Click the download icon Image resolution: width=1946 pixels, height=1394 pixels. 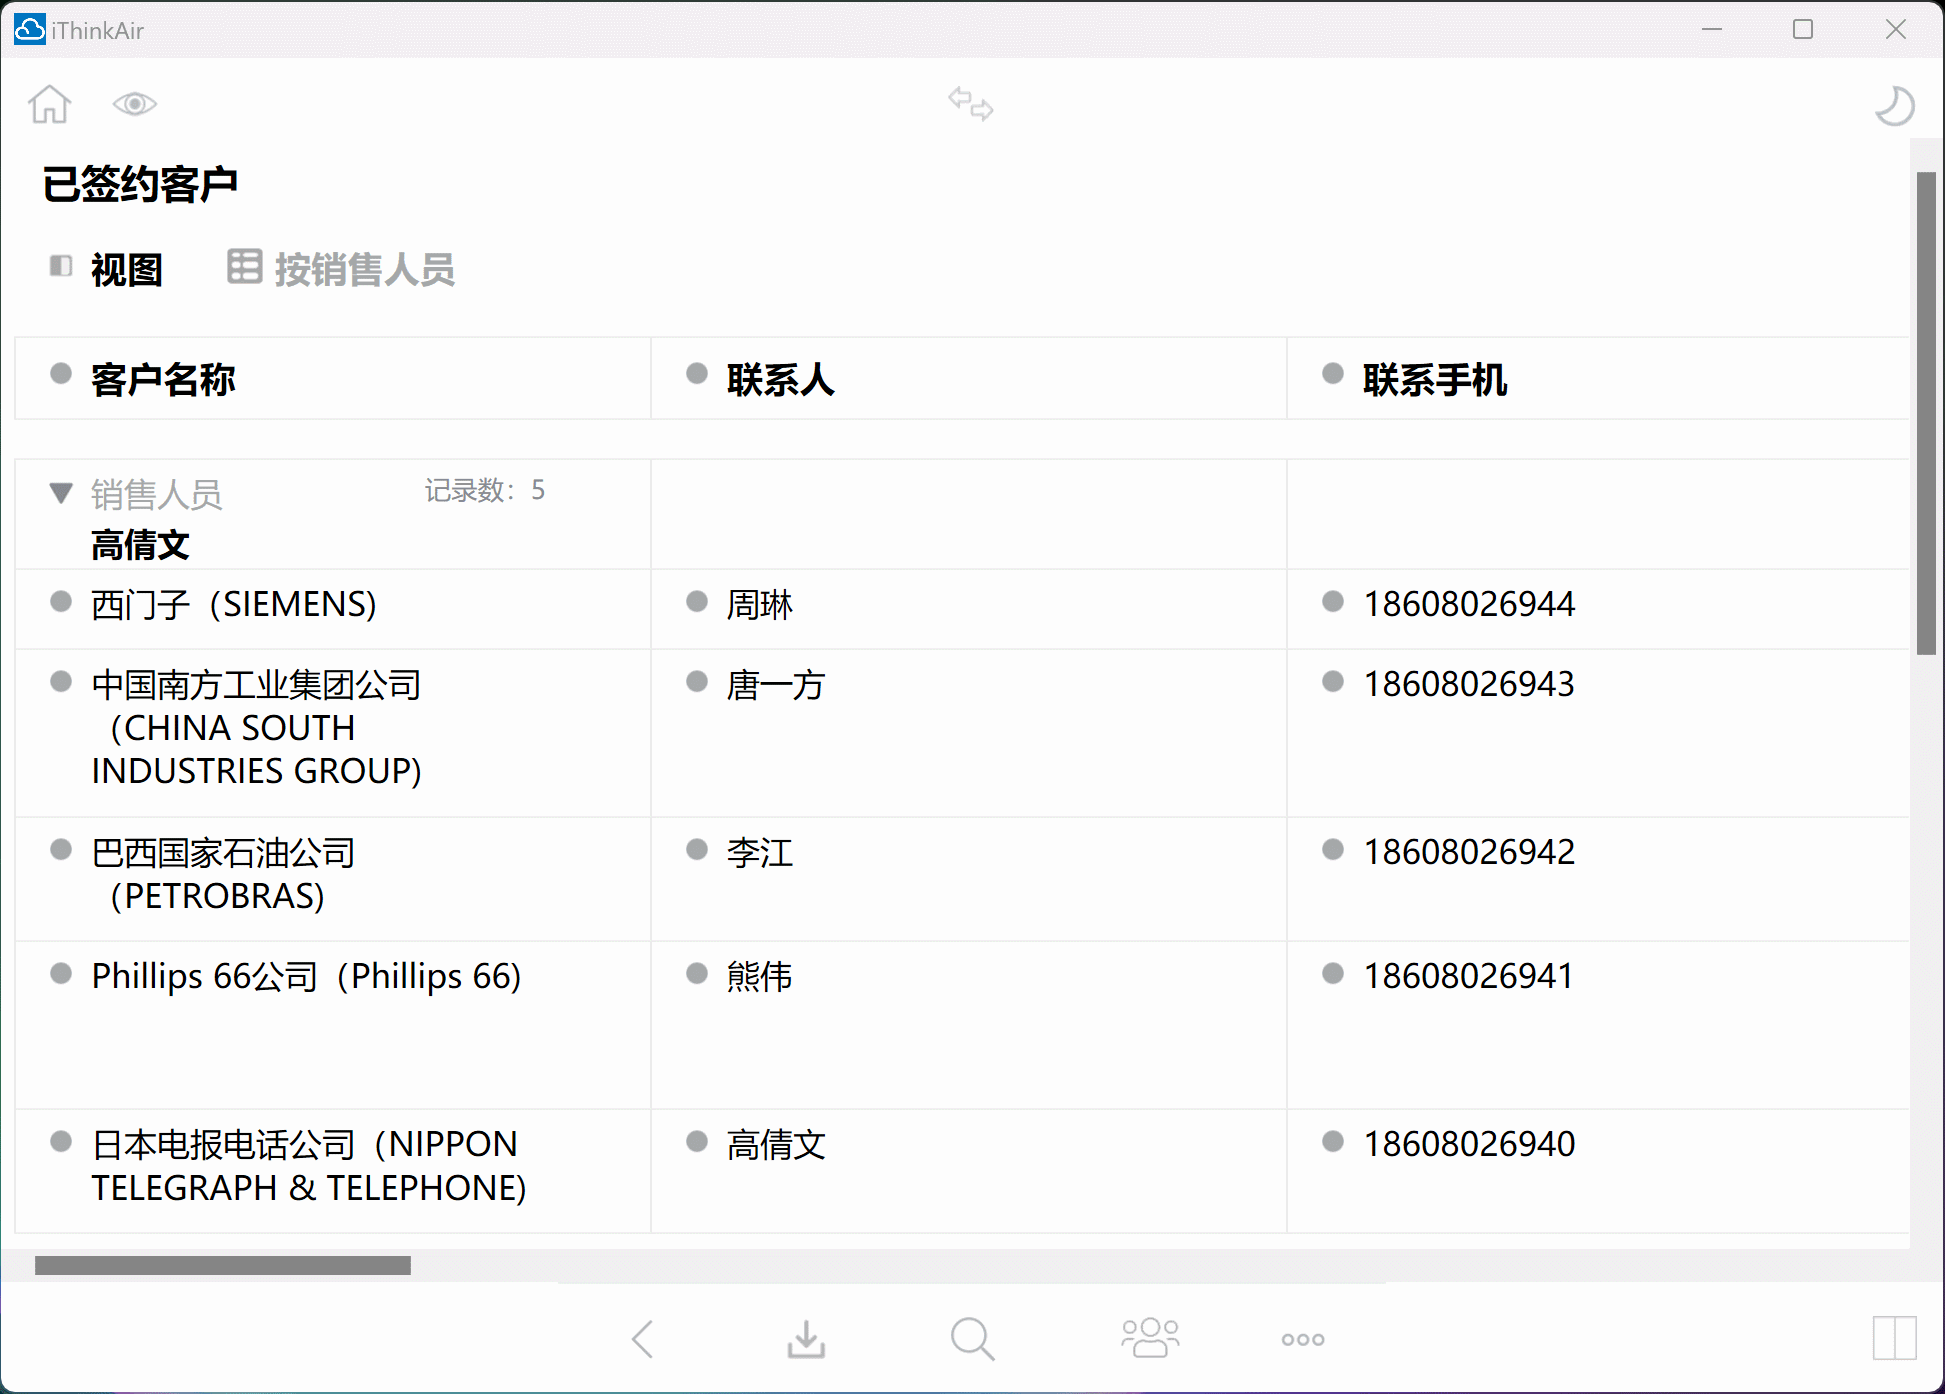[806, 1339]
